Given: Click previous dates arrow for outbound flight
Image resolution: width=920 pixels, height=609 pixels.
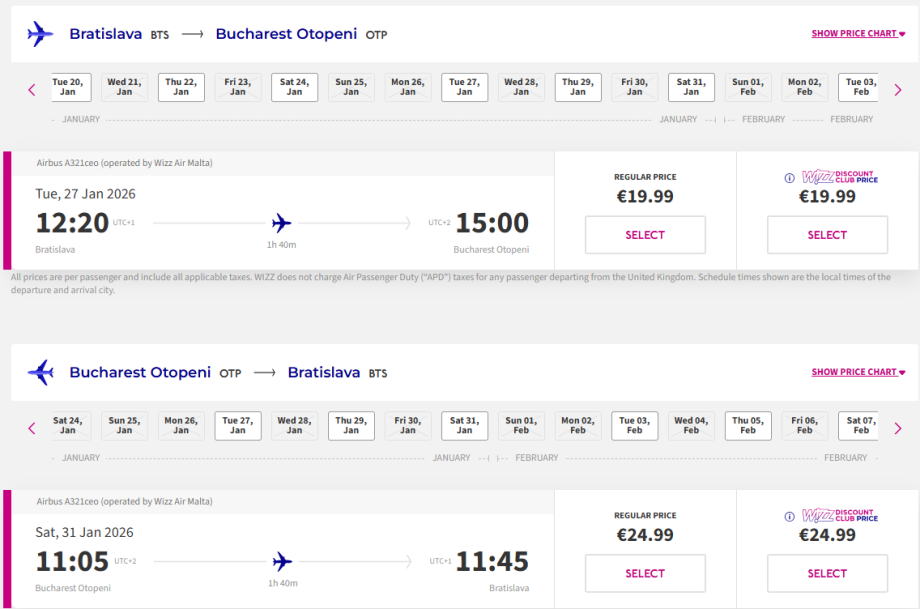Looking at the screenshot, I should (32, 90).
